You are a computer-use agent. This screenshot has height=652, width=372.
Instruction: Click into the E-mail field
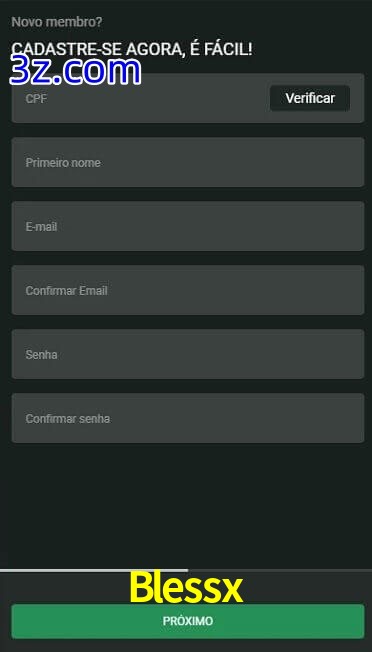pyautogui.click(x=188, y=226)
